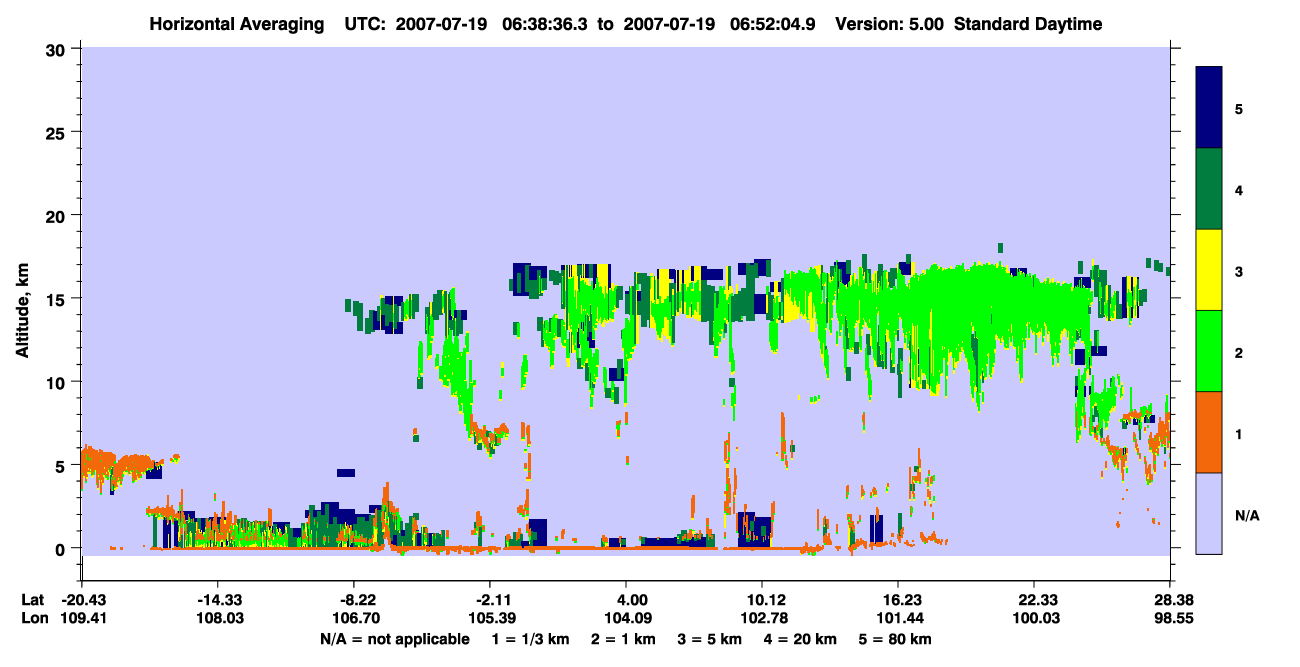Click the altitude tick label 15
This screenshot has width=1300, height=667.
click(x=58, y=299)
